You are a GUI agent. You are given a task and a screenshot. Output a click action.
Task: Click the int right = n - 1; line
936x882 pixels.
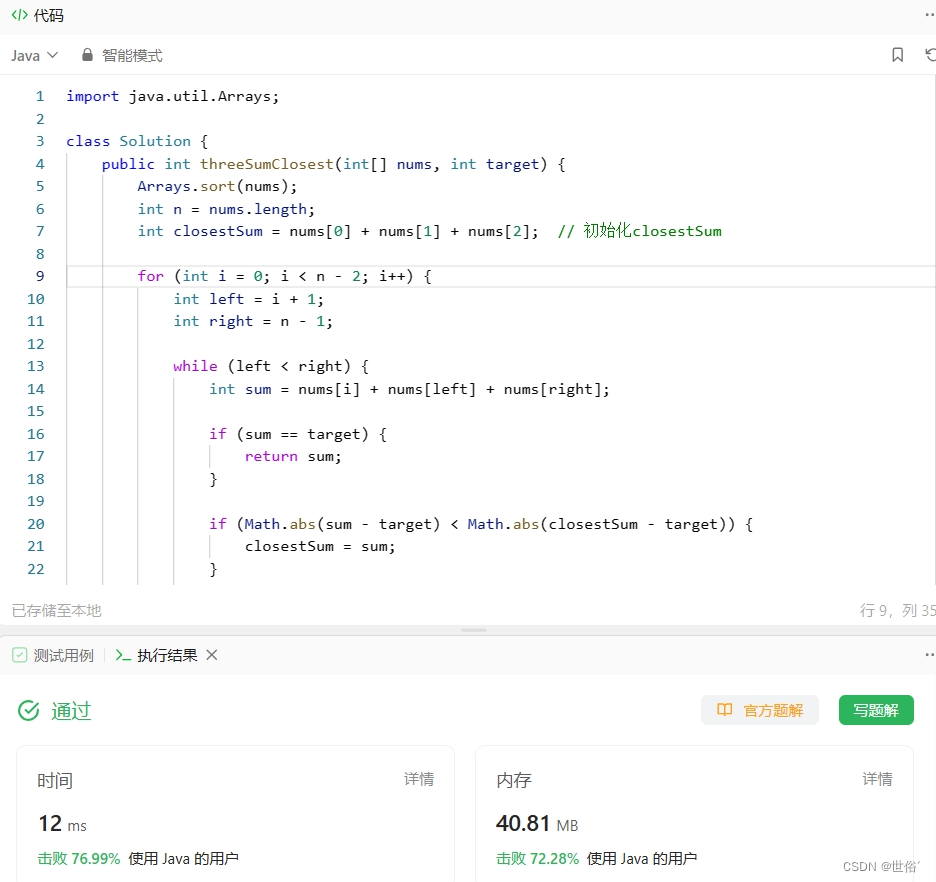[253, 322]
